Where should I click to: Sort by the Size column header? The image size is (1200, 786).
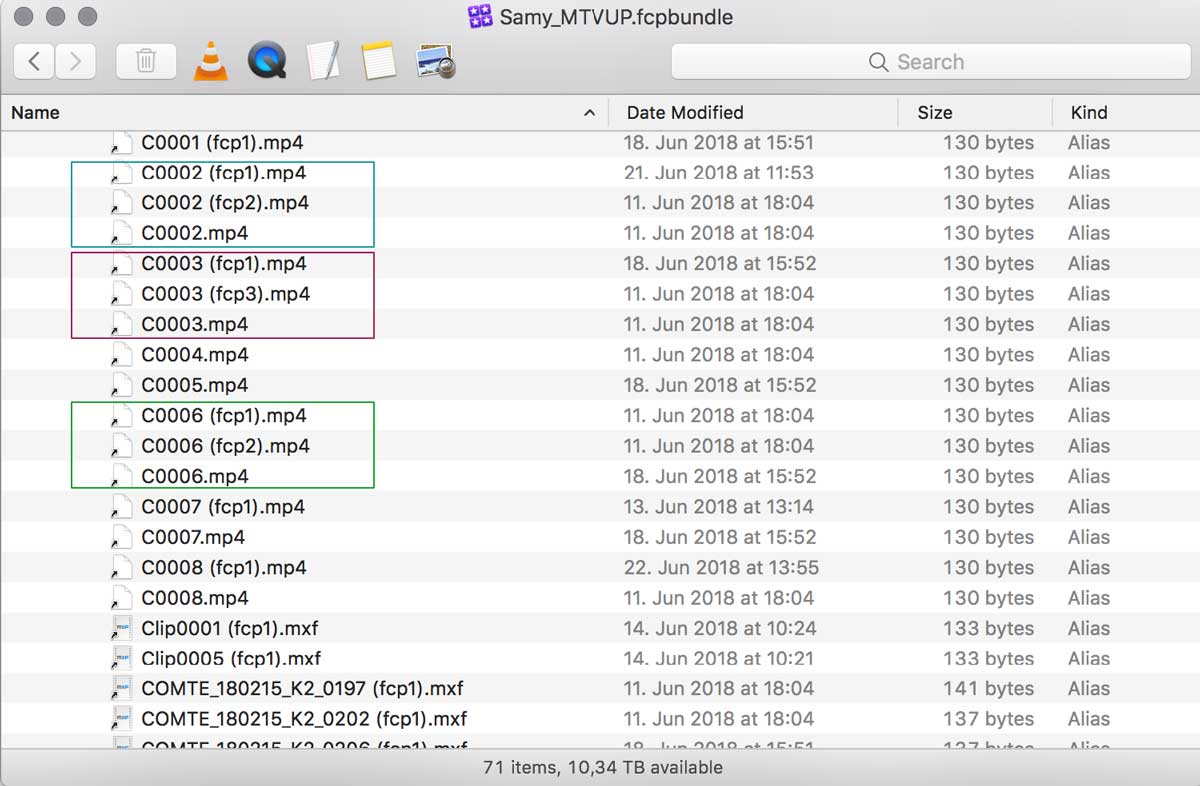tap(935, 113)
